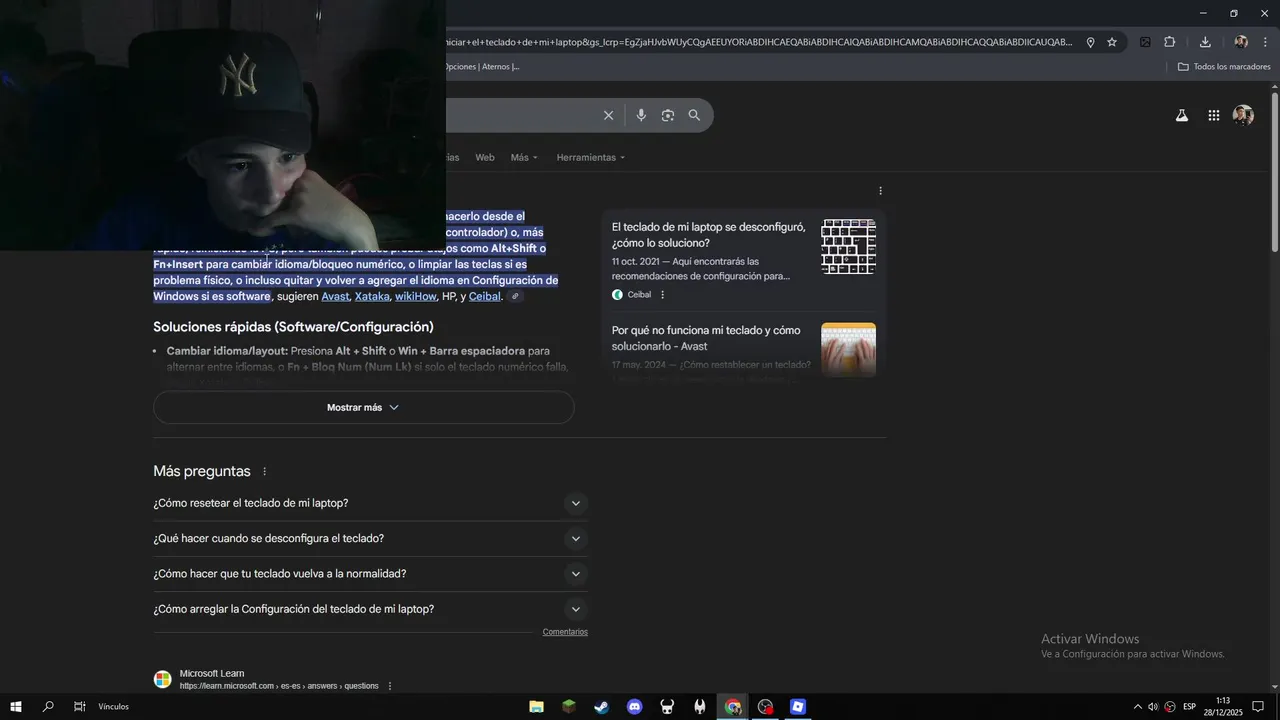Switch to the Web results tab
Viewport: 1280px width, 720px height.
[x=485, y=158]
